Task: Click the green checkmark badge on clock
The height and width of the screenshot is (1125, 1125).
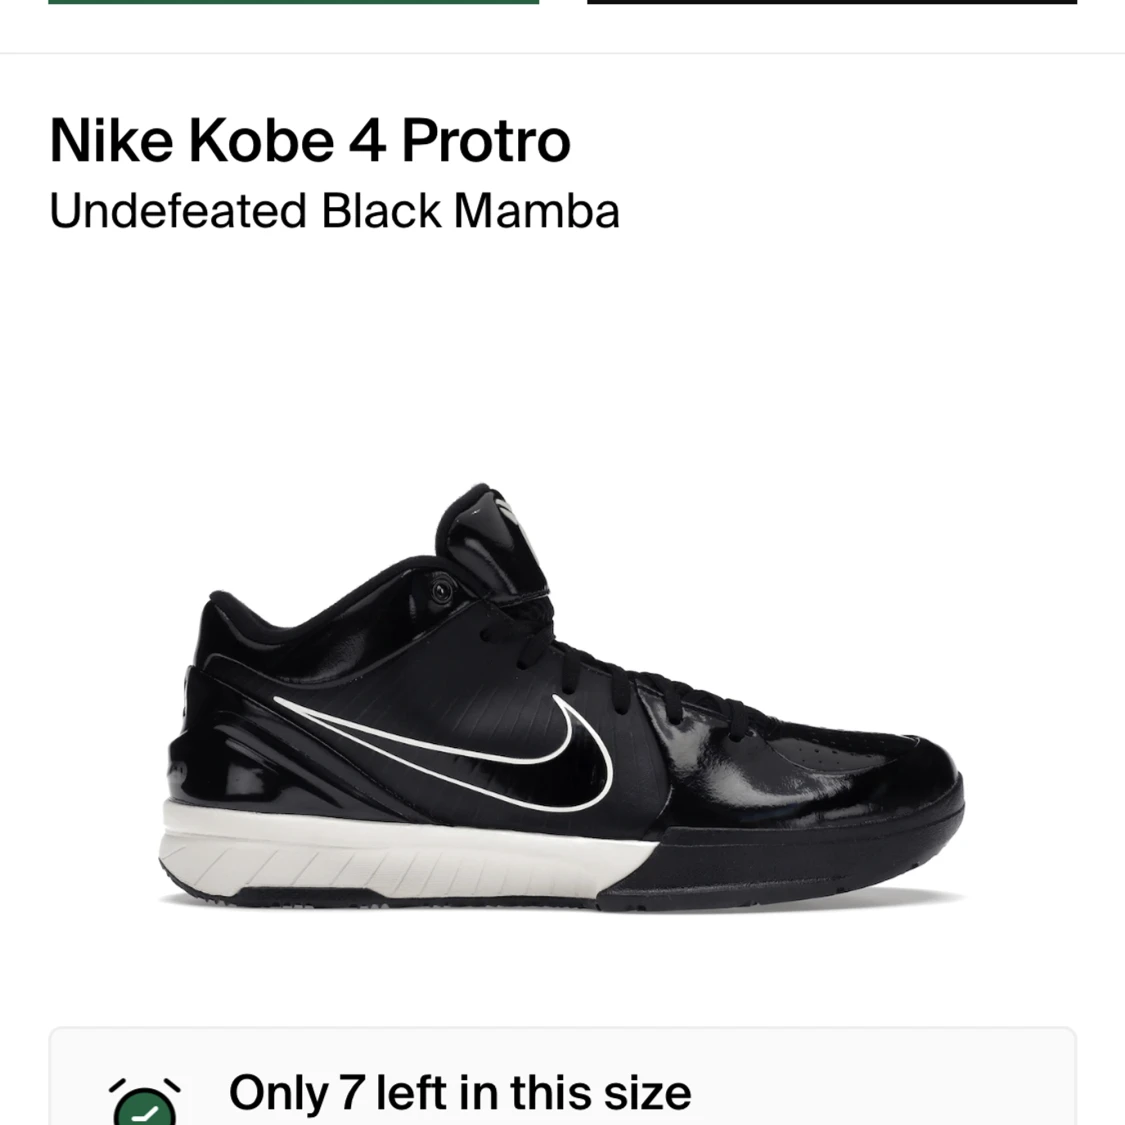Action: click(144, 1112)
